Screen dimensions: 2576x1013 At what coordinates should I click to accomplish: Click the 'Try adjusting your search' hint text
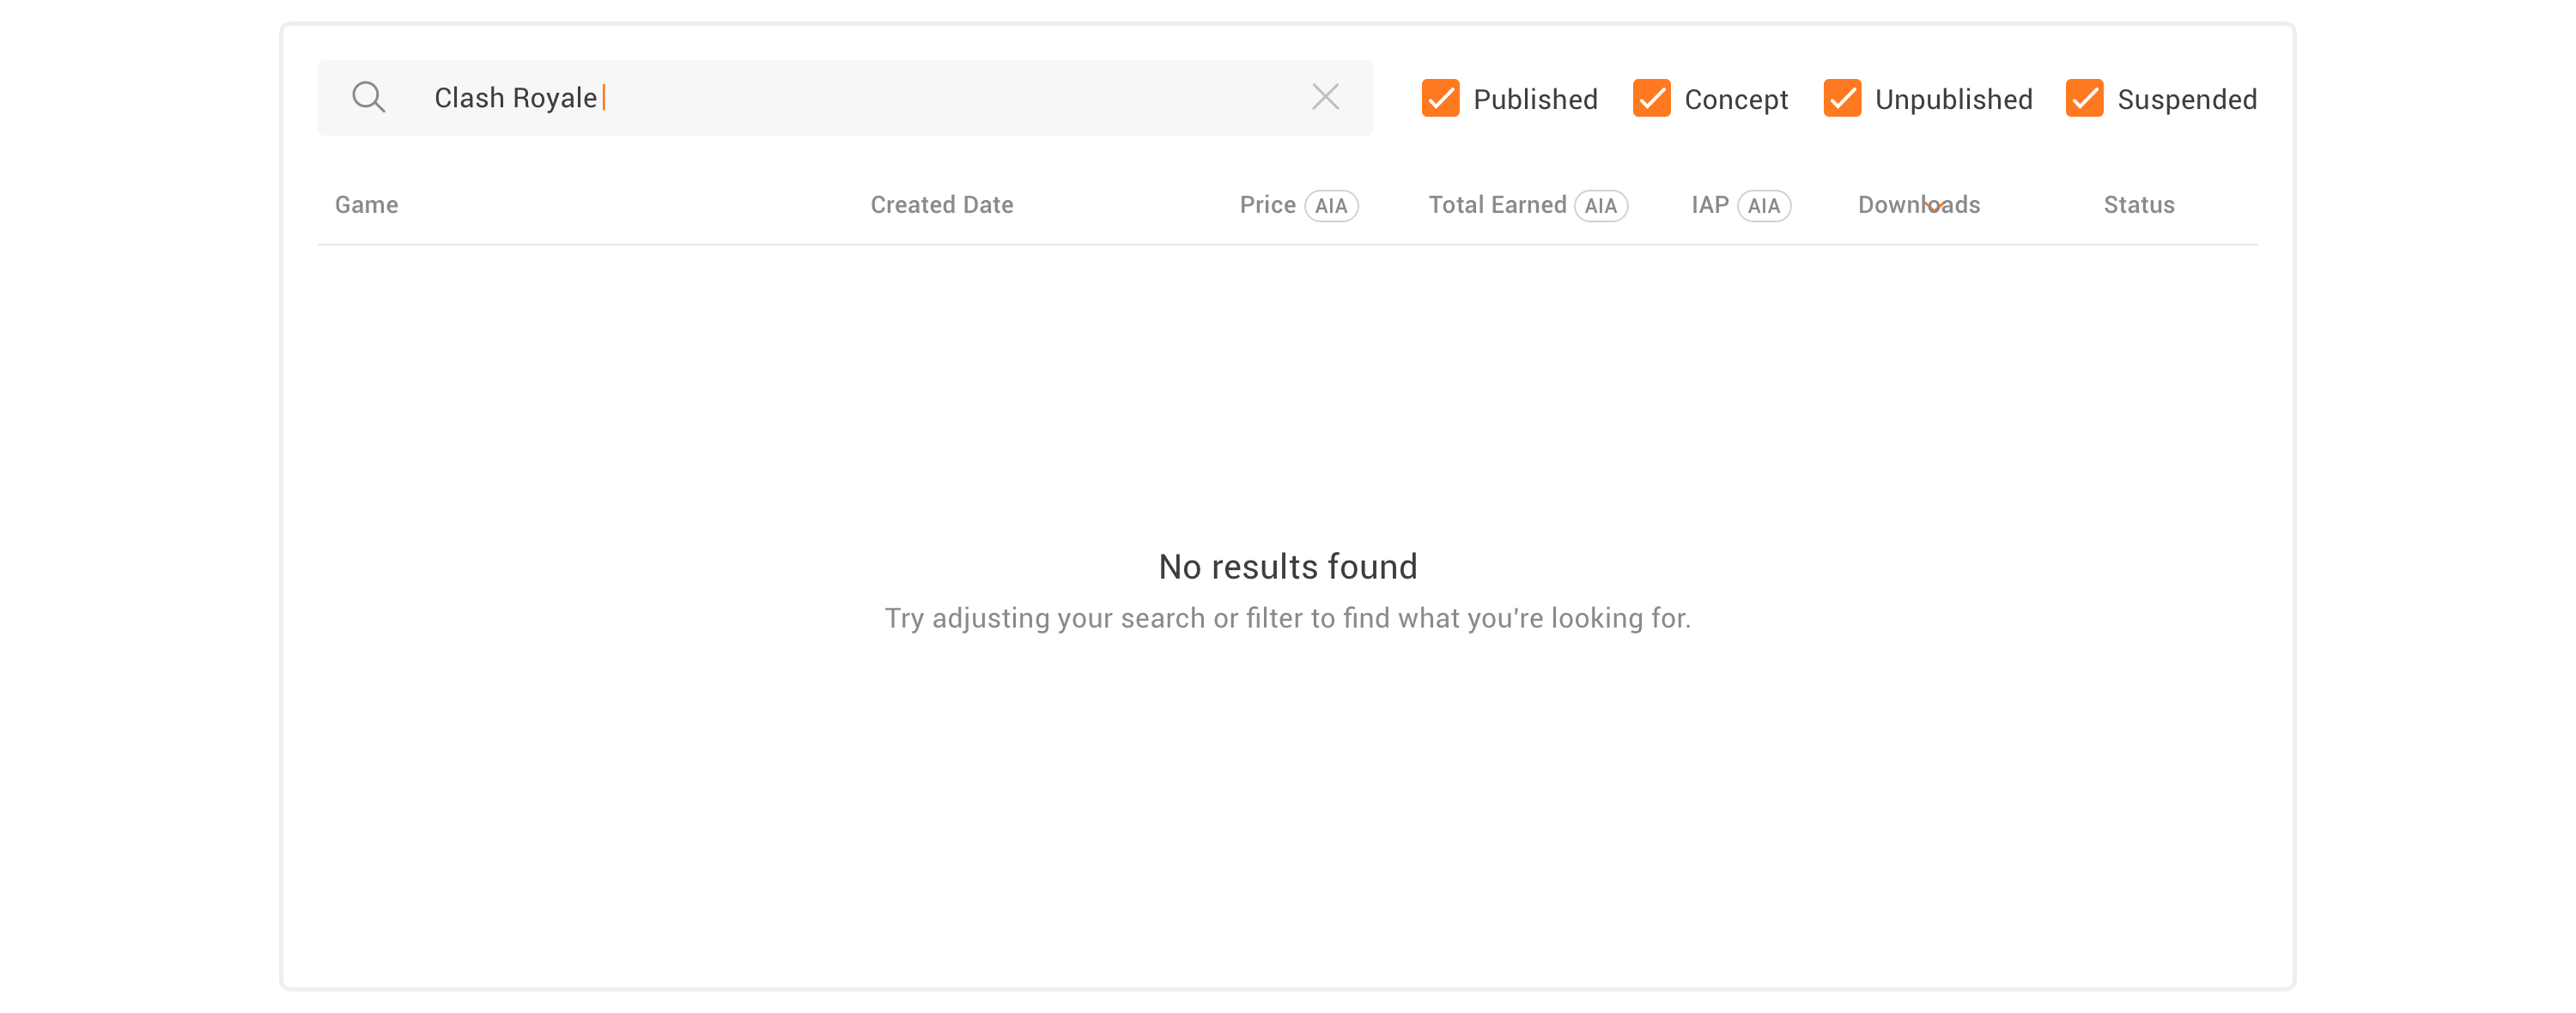point(1287,618)
